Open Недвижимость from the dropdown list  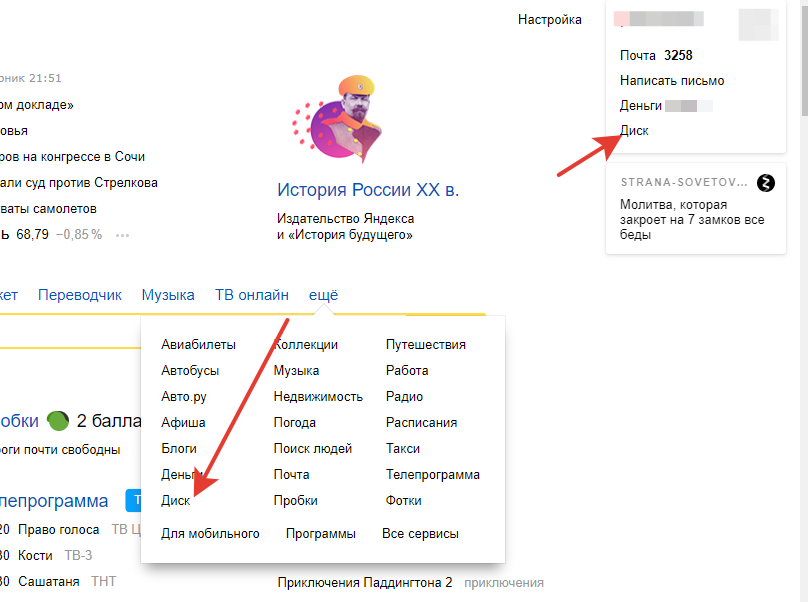tap(318, 396)
